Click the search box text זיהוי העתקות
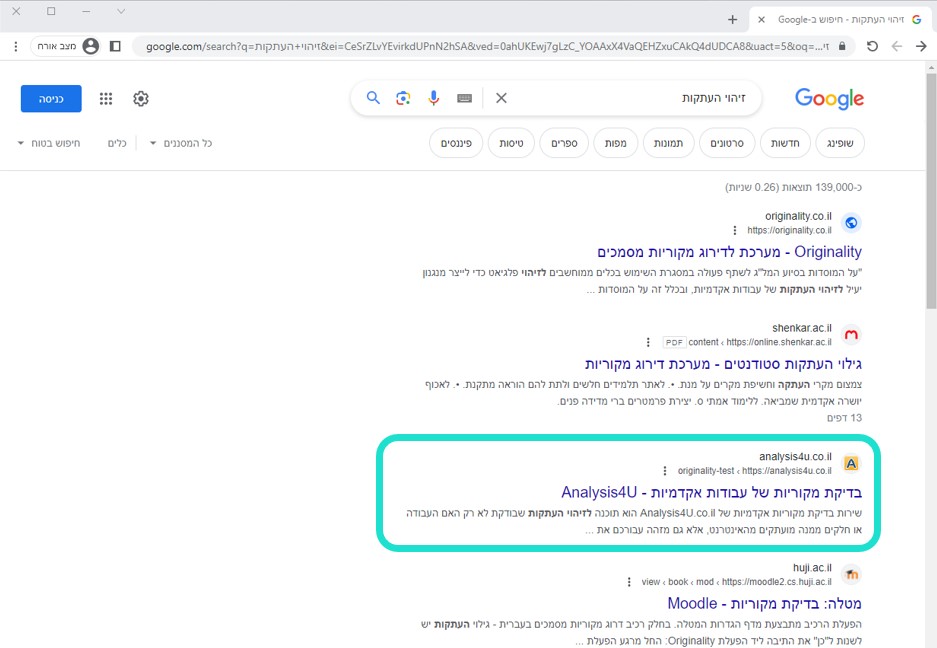Screen dimensions: 937x648 click(x=714, y=98)
